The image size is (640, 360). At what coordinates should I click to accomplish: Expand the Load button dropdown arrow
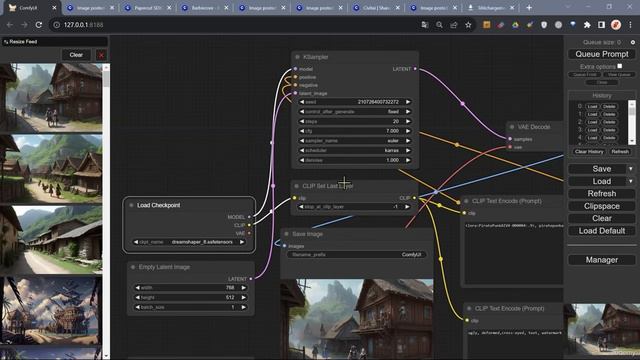coord(631,181)
